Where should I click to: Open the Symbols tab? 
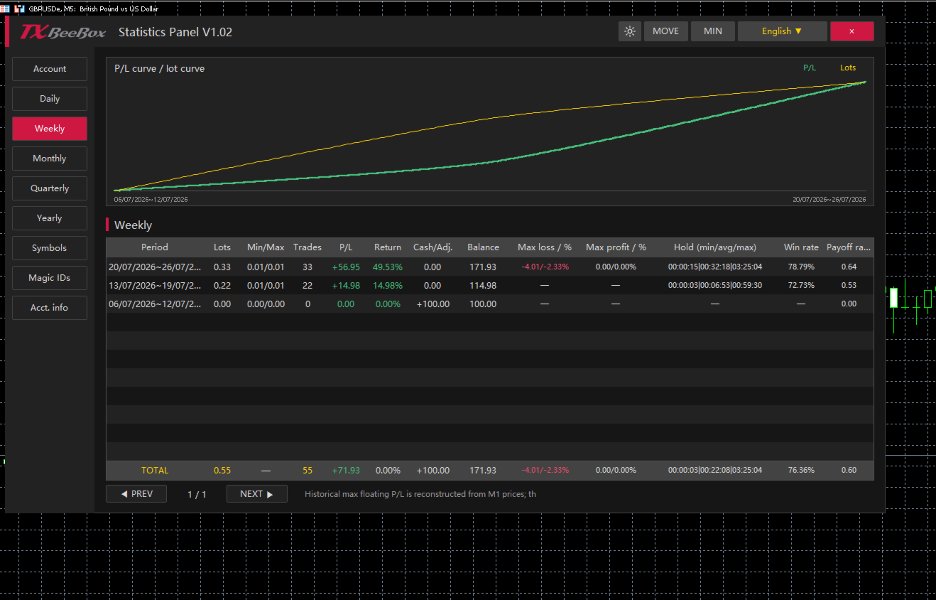(x=50, y=248)
